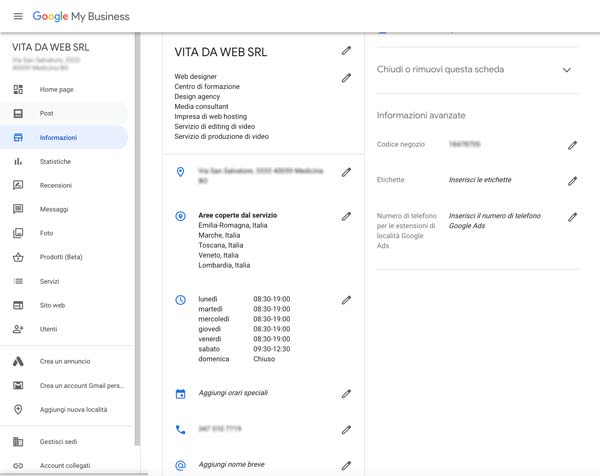Select Crea un annuncio

[x=65, y=361]
